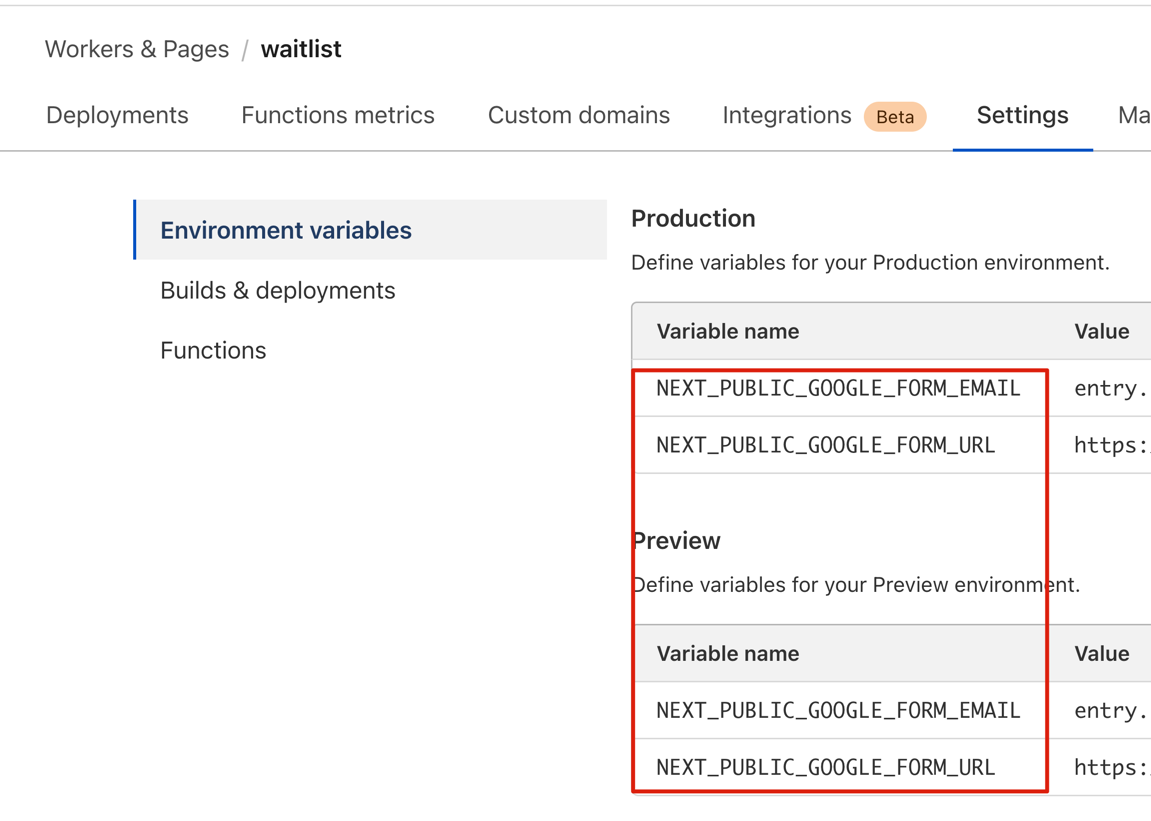Viewport: 1151px width, 821px height.
Task: Open the Functions settings section
Action: pyautogui.click(x=213, y=350)
